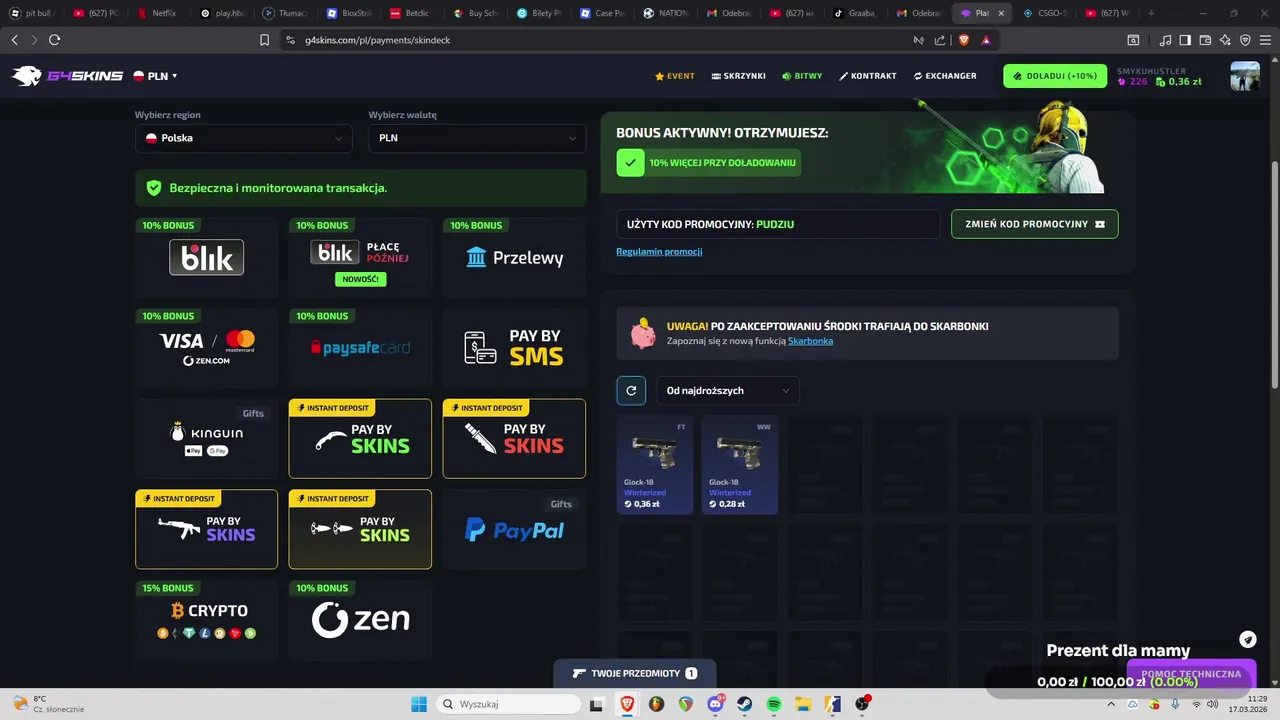
Task: Go back in browser history
Action: coord(14,40)
